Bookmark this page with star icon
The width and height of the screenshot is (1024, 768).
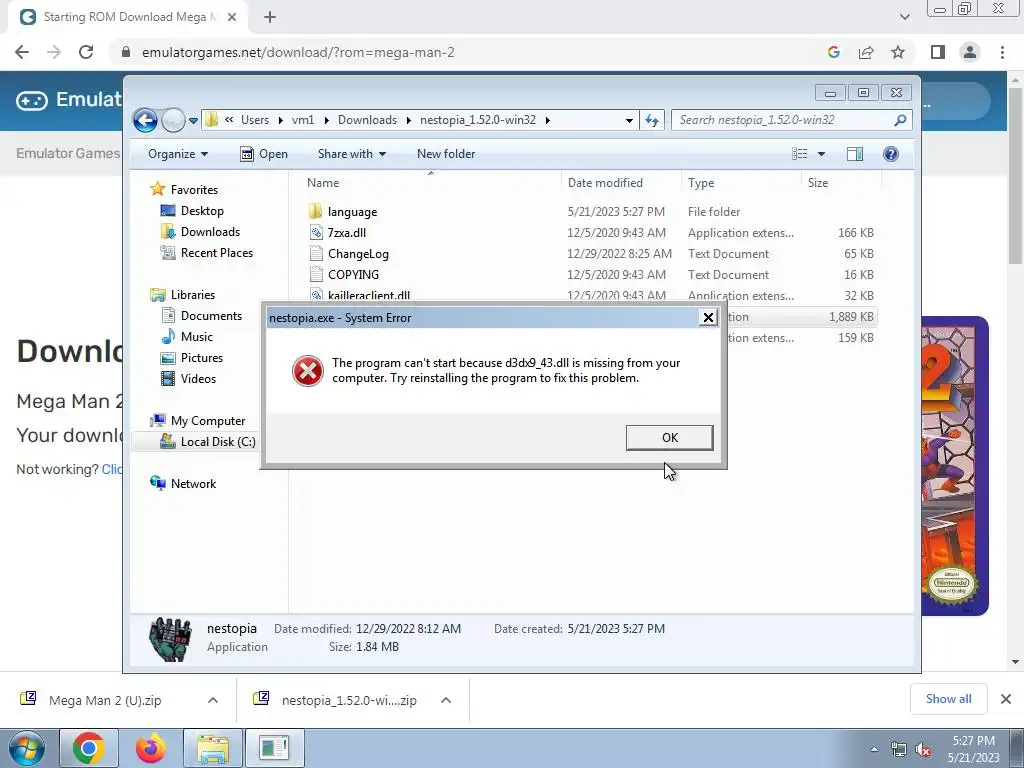point(898,52)
